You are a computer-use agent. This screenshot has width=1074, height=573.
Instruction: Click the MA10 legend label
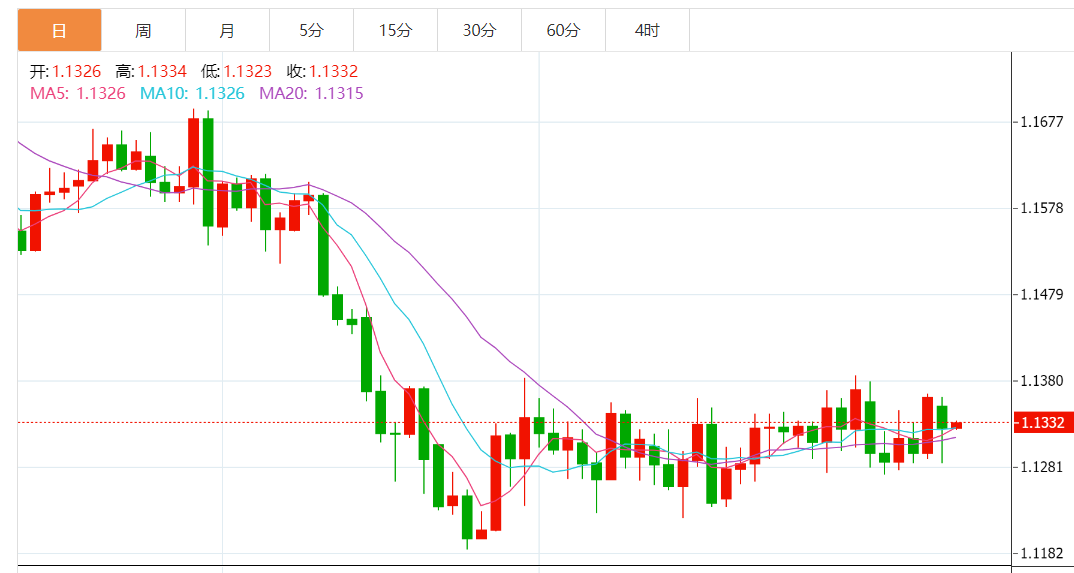(192, 93)
